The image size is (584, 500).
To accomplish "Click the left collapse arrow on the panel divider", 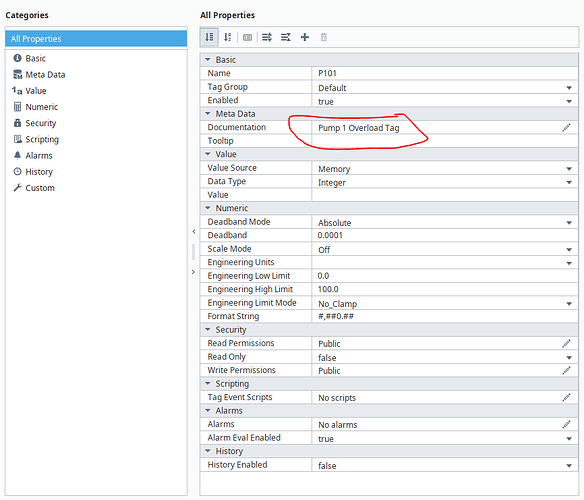I will tap(194, 231).
